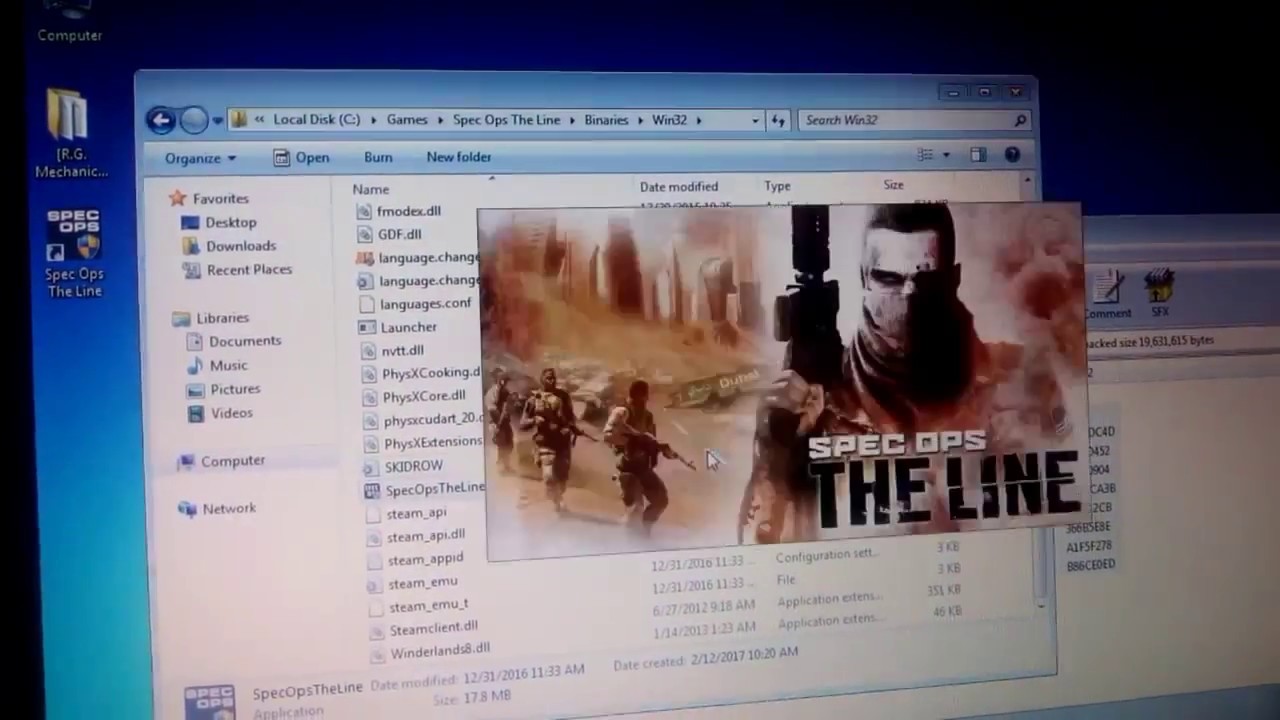Click the Change your view icon
The height and width of the screenshot is (720, 1280).
[925, 155]
